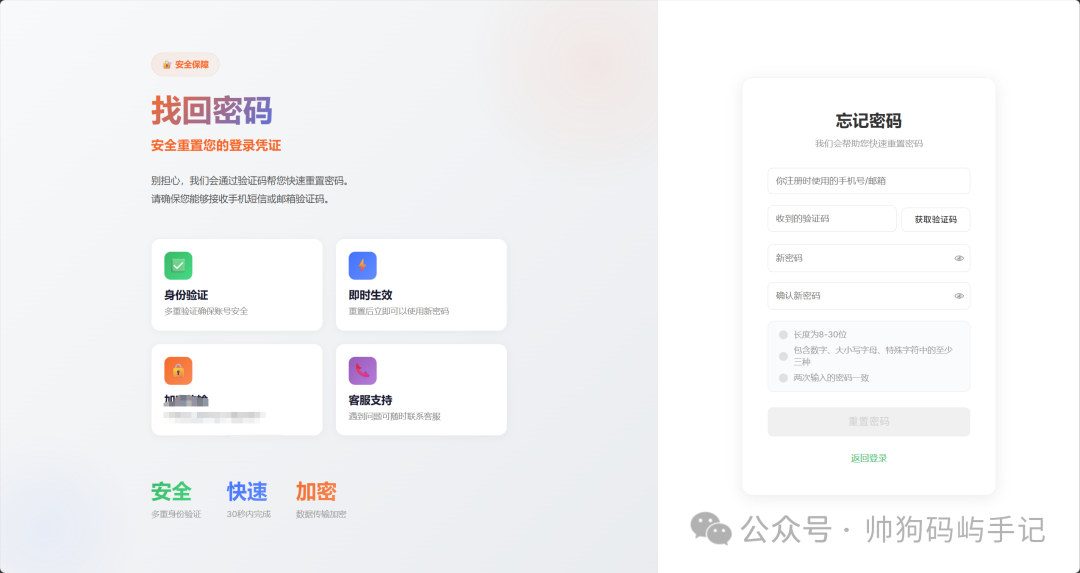1080x573 pixels.
Task: Click the 忘记密码 form title
Action: [869, 121]
